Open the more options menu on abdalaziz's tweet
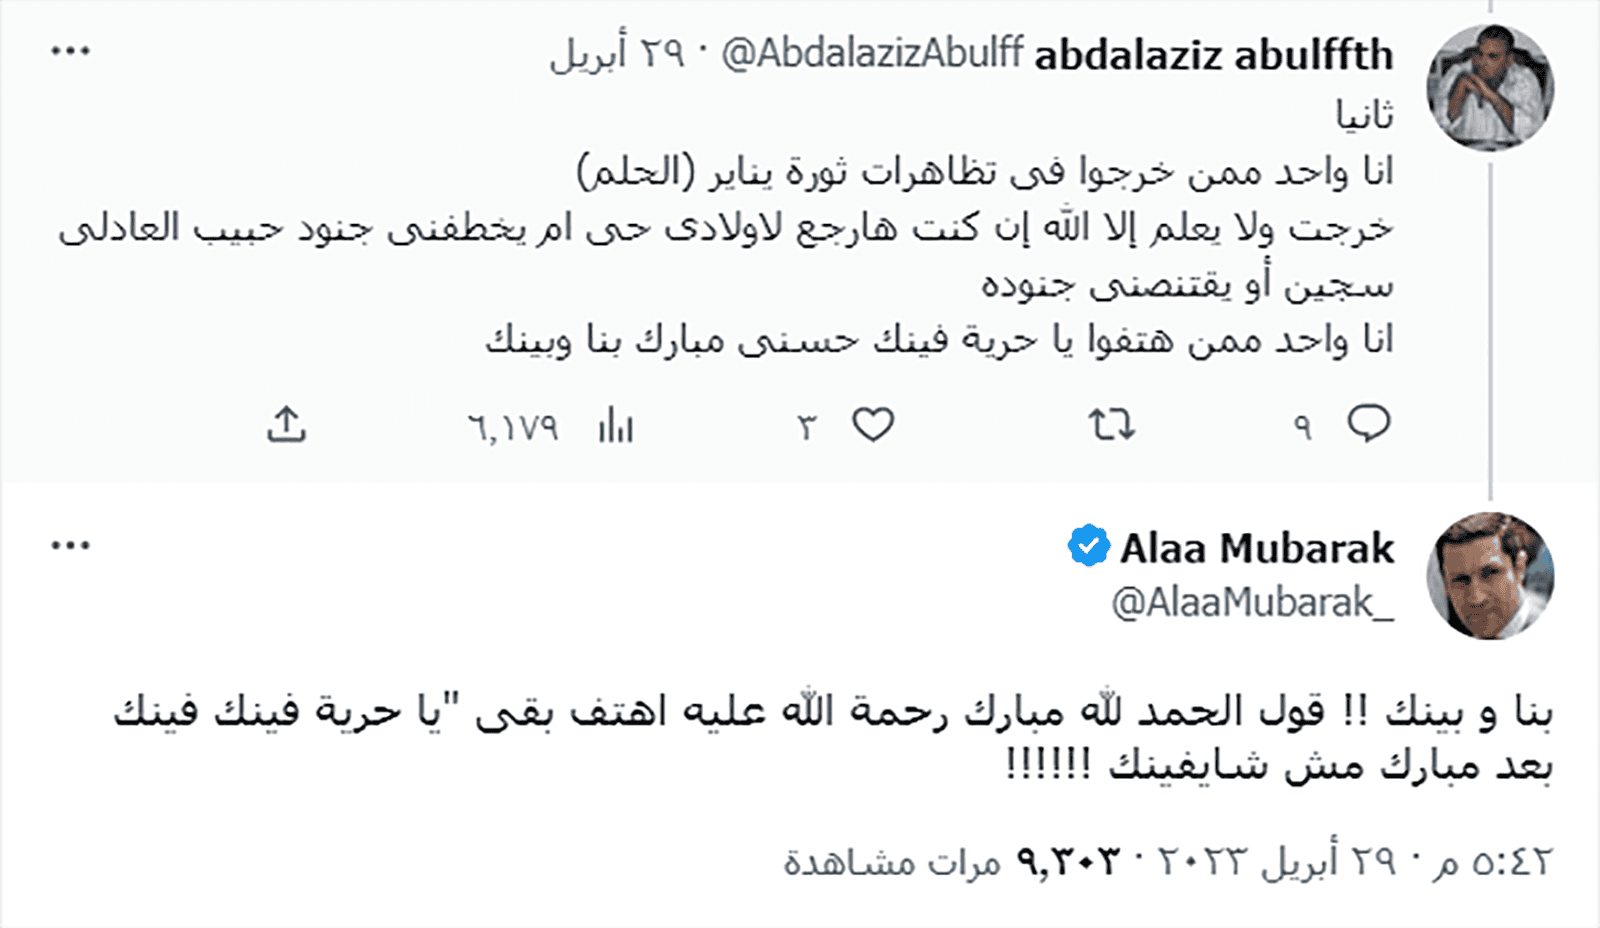 pyautogui.click(x=70, y=51)
